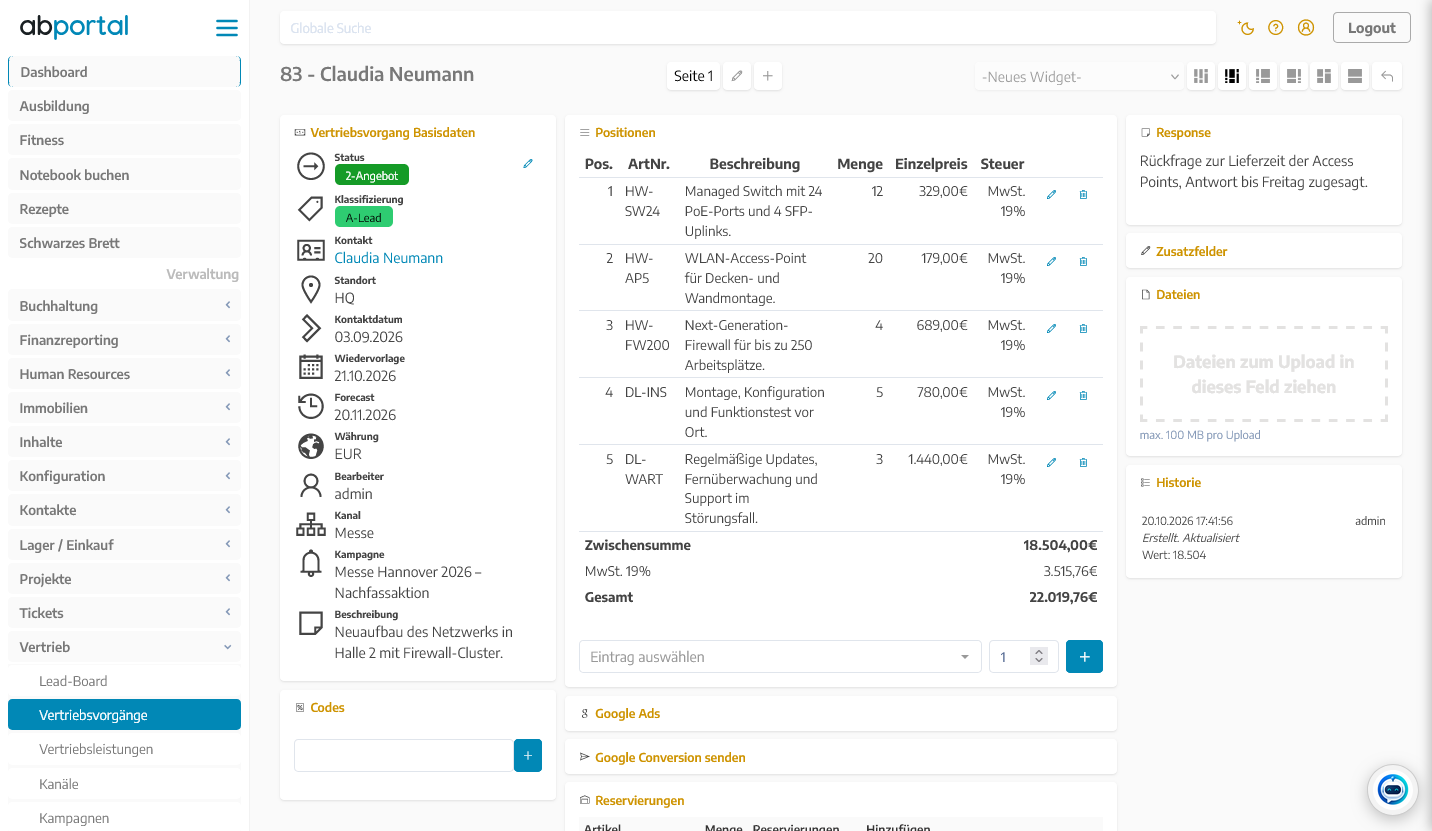Delete position HW-FW200 trash icon

pyautogui.click(x=1084, y=329)
